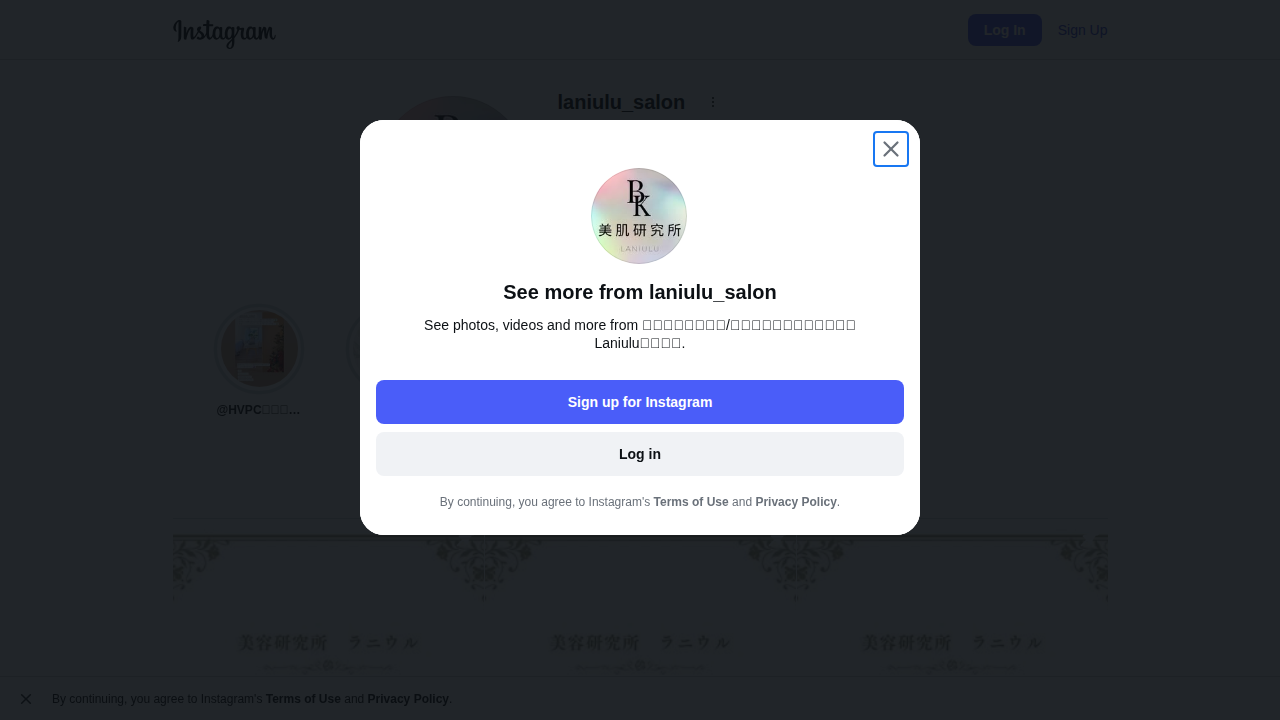
Task: Open Terms of Use in bottom banner
Action: [x=303, y=699]
